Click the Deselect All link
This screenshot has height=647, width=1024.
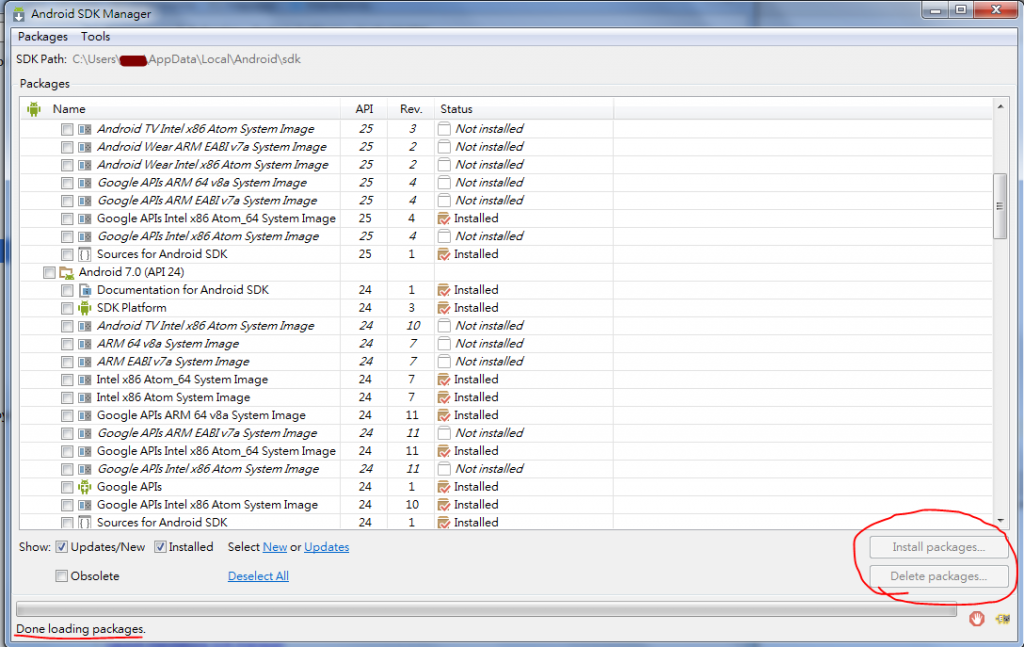click(x=258, y=576)
